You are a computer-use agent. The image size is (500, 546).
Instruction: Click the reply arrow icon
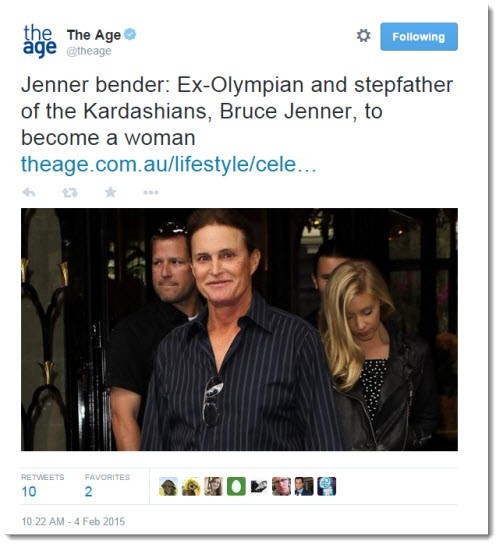point(29,192)
